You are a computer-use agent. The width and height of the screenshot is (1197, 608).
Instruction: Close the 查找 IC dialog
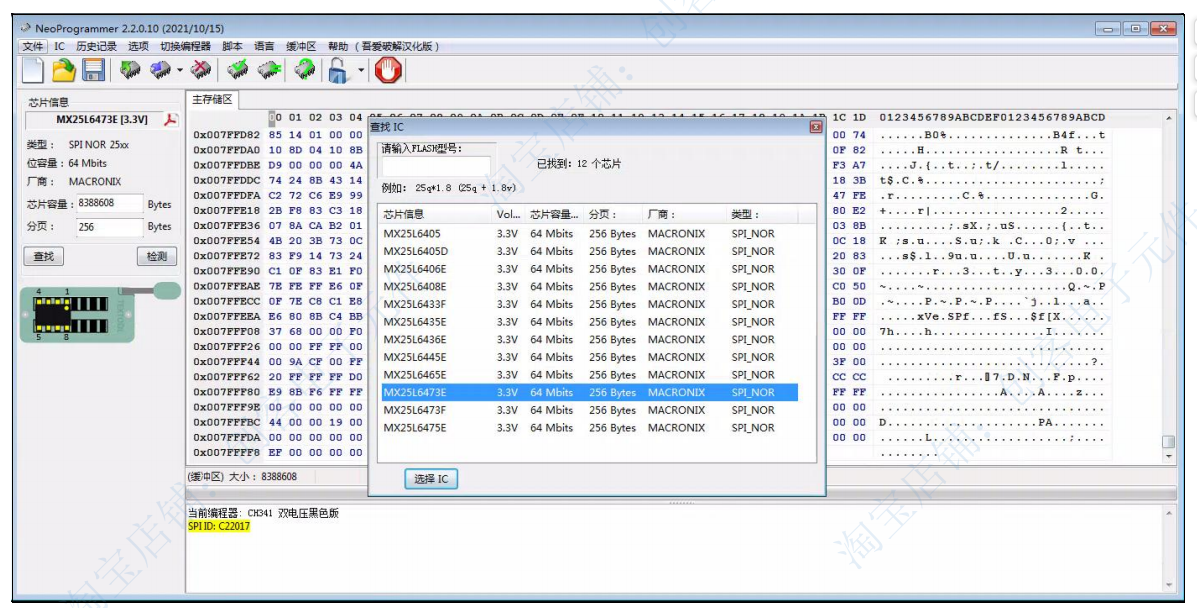[x=816, y=127]
